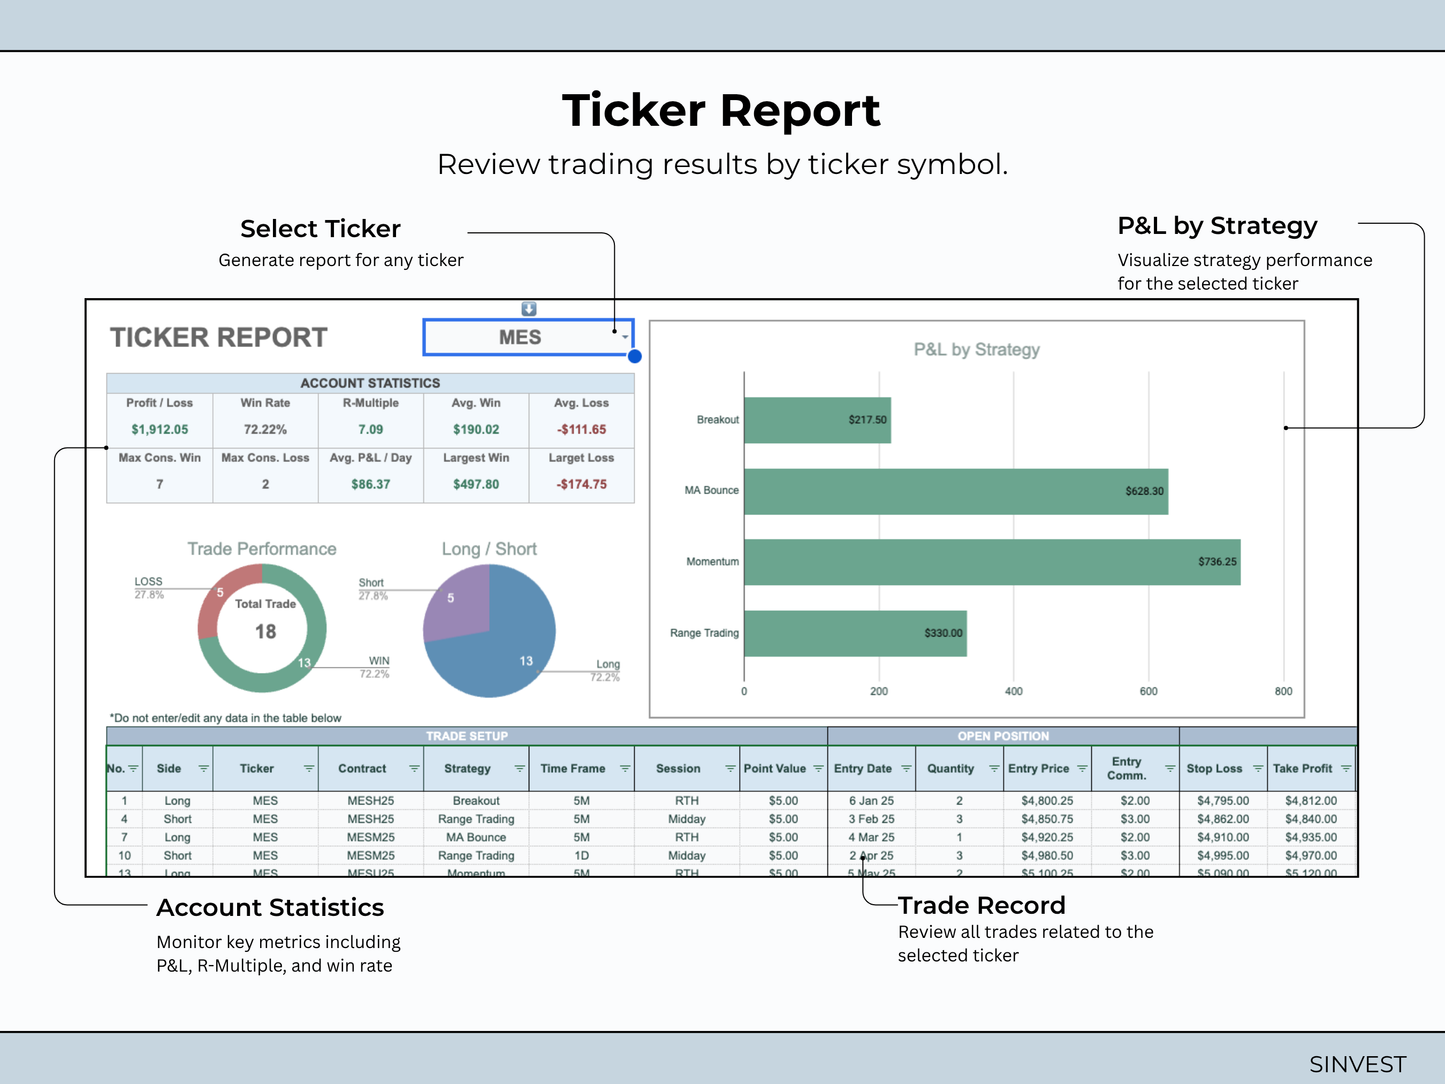Screen dimensions: 1445x1084
Task: Select take profit cell $4,970.00
Action: [1311, 856]
